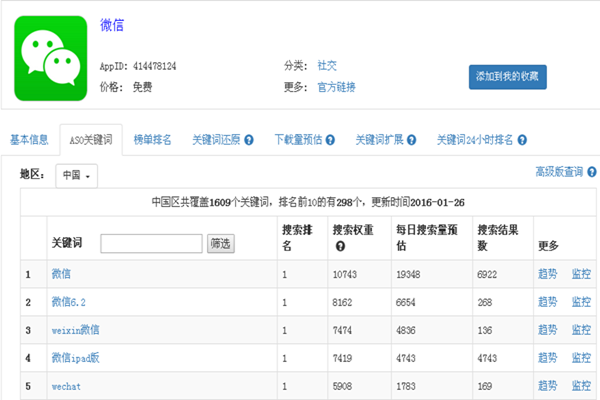Screen dimensions: 600x400
Task: Open help icon beside 关键词还原
Action: [249, 140]
